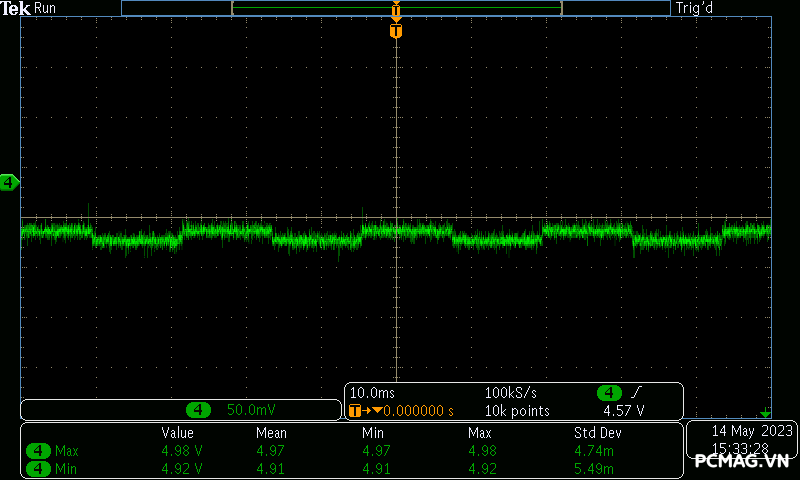This screenshot has height=480, width=800.
Task: Click the rising edge trigger slope icon
Action: coord(636,393)
